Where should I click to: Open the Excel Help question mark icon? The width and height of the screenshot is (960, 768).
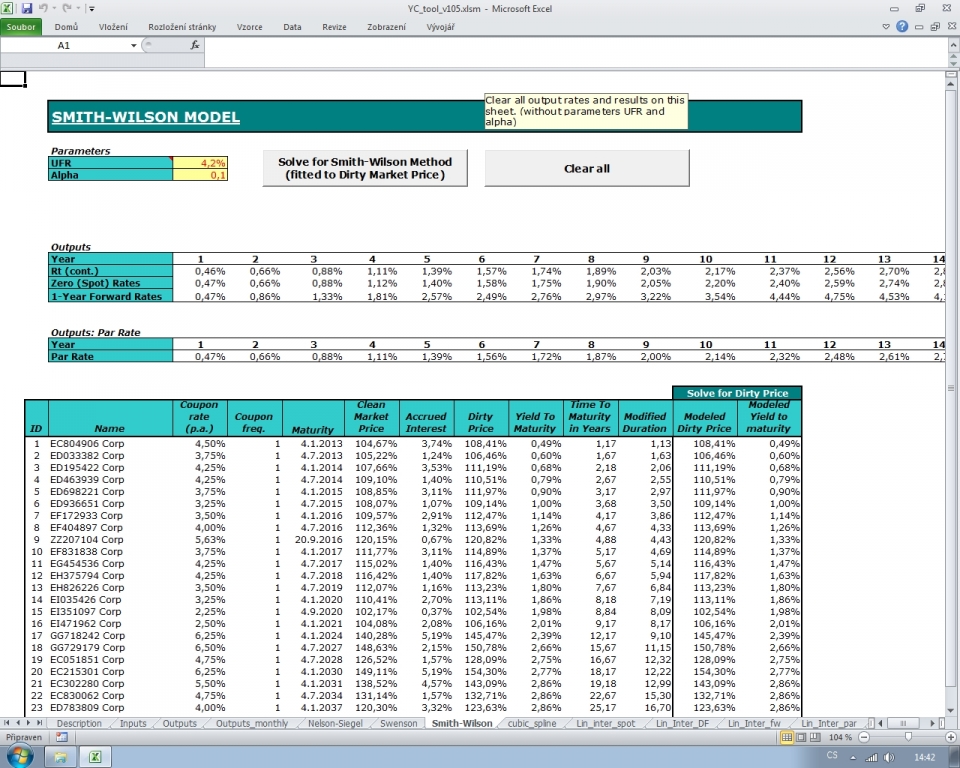point(902,27)
